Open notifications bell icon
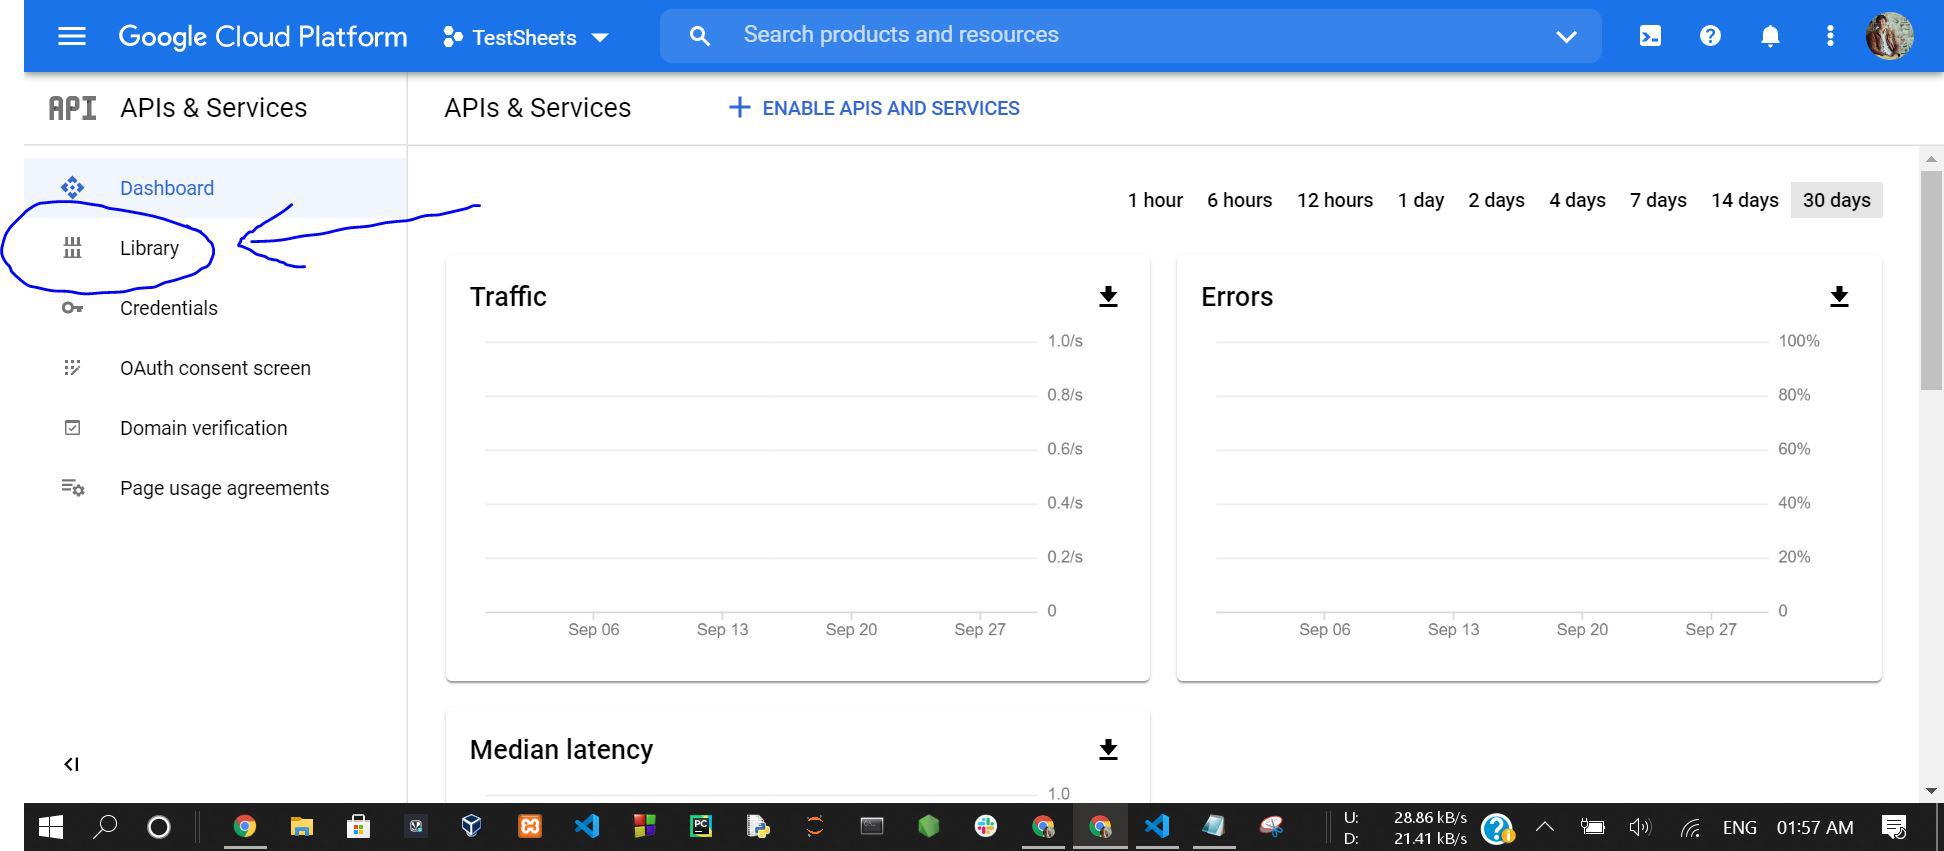The image size is (1944, 851). coord(1770,37)
